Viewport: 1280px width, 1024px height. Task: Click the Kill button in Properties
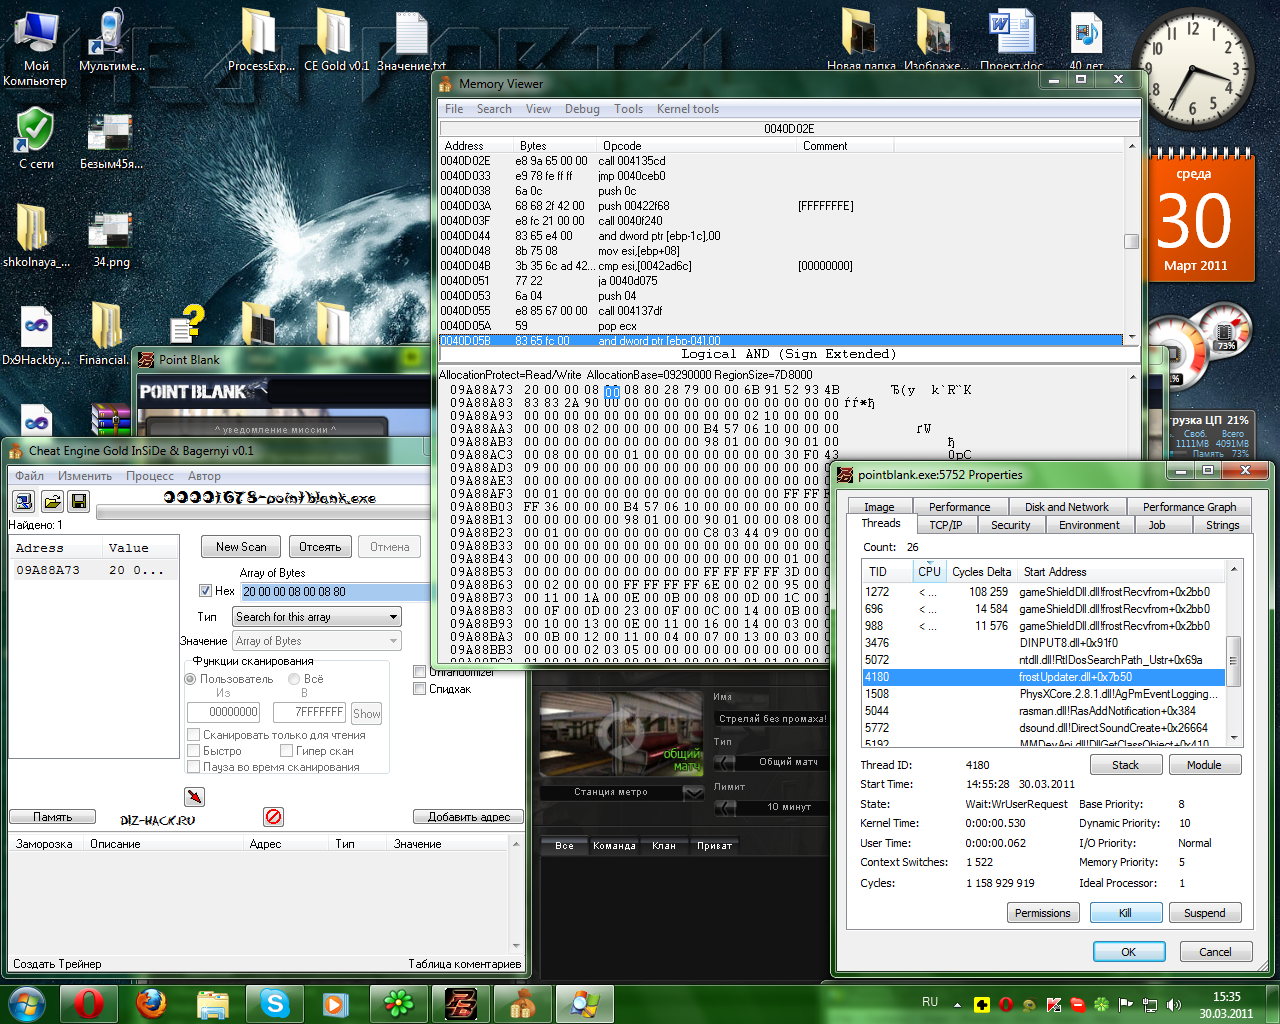pos(1125,913)
